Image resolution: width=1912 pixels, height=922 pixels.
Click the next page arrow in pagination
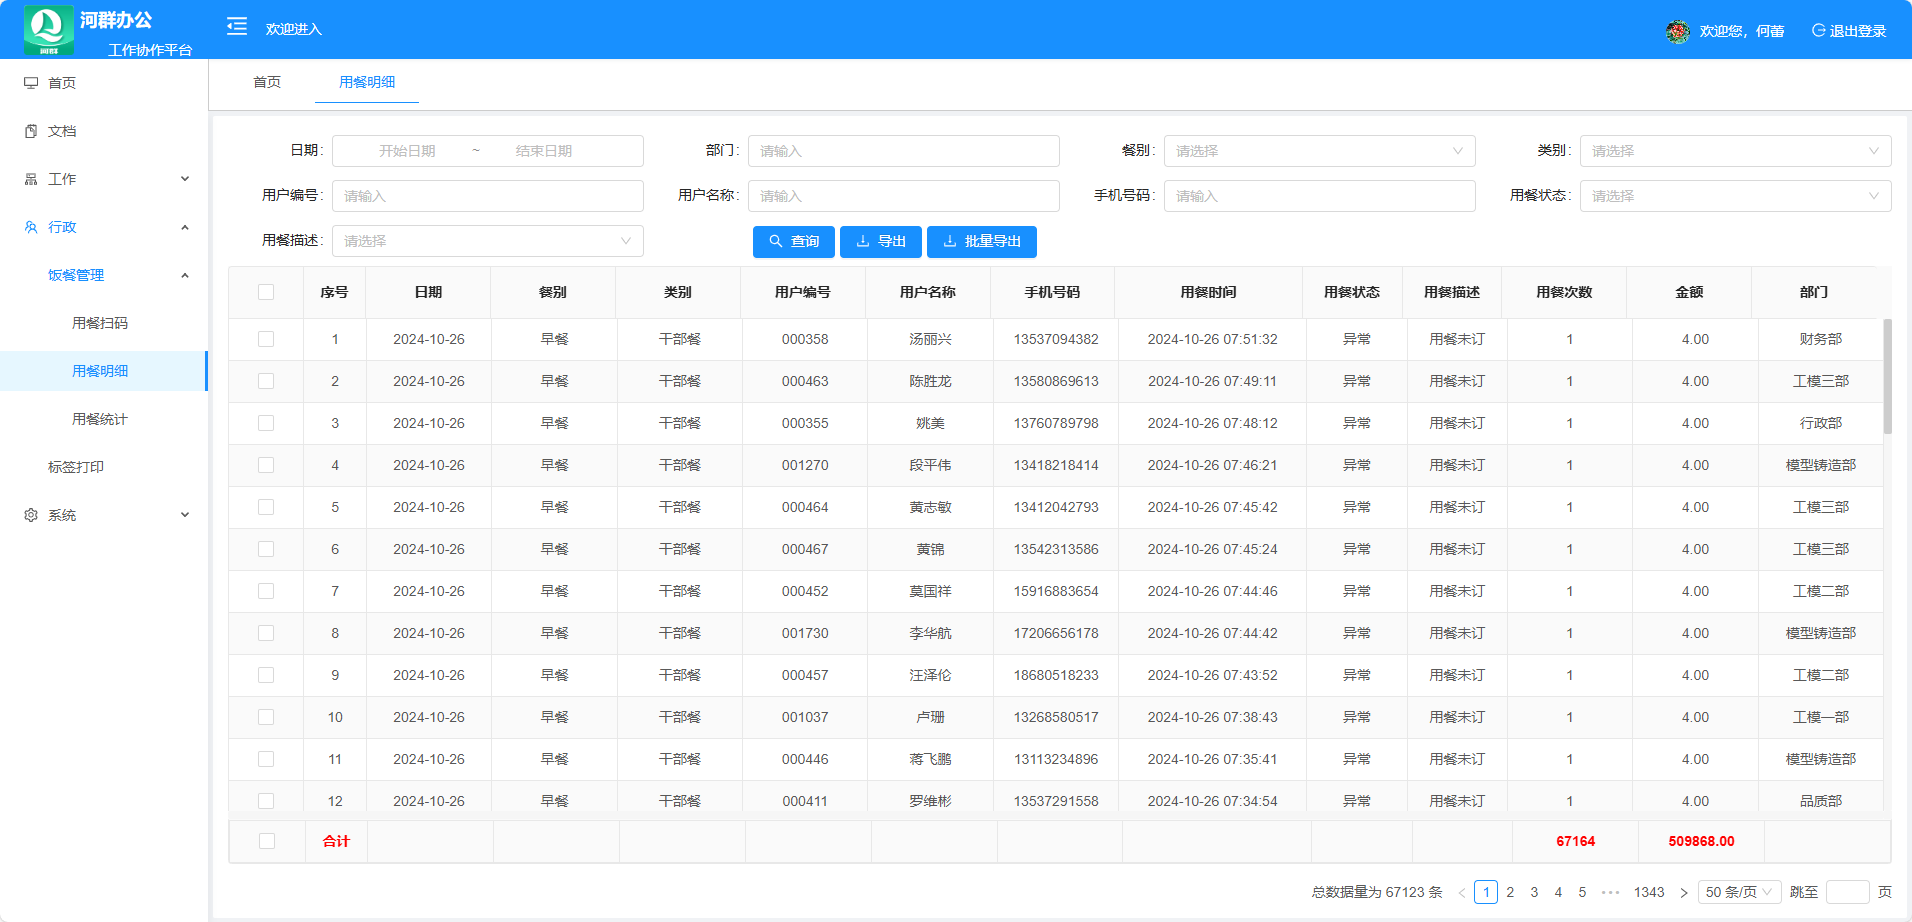1683,892
